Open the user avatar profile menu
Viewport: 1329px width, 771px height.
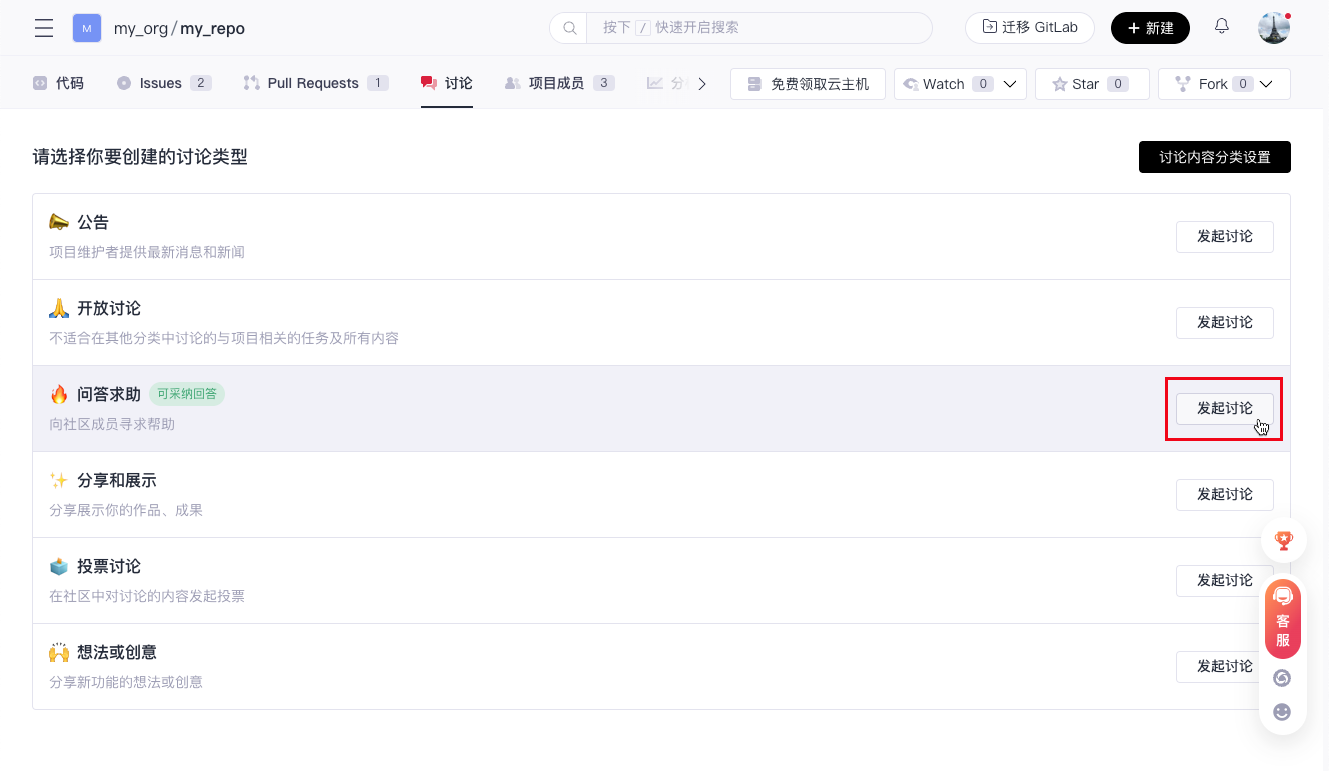[1273, 28]
